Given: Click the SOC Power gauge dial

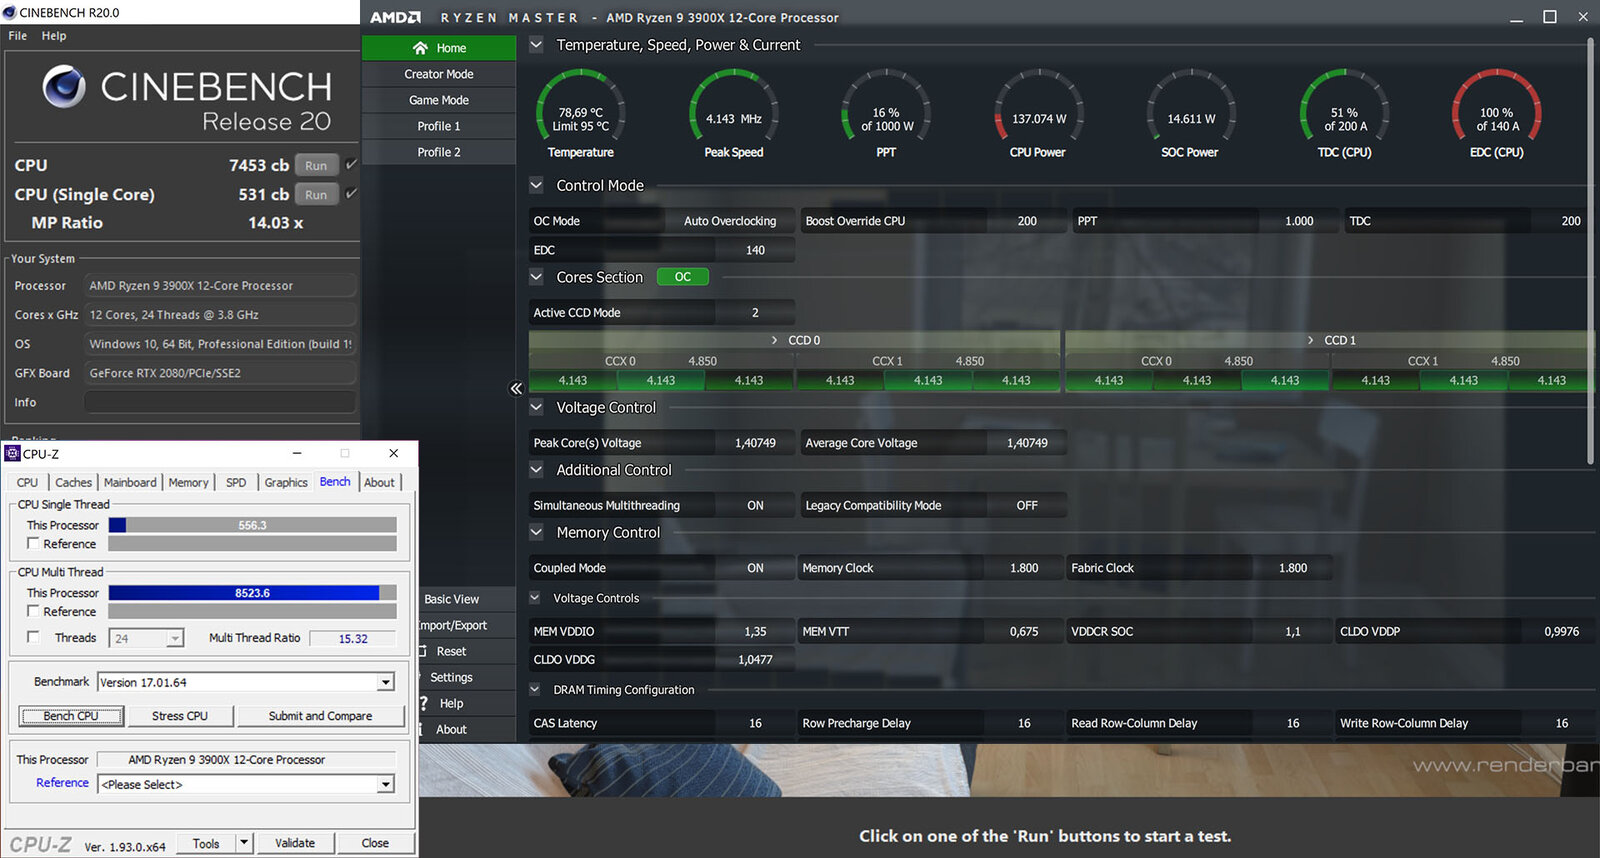Looking at the screenshot, I should click(1191, 106).
